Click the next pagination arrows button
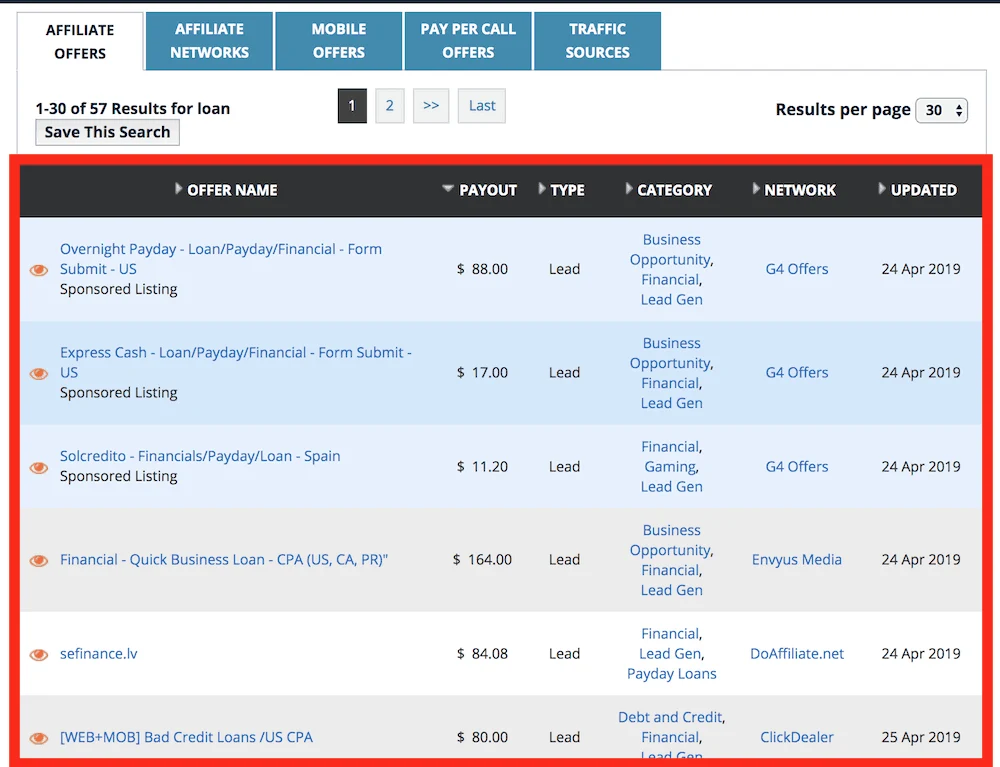This screenshot has height=767, width=1000. 431,105
